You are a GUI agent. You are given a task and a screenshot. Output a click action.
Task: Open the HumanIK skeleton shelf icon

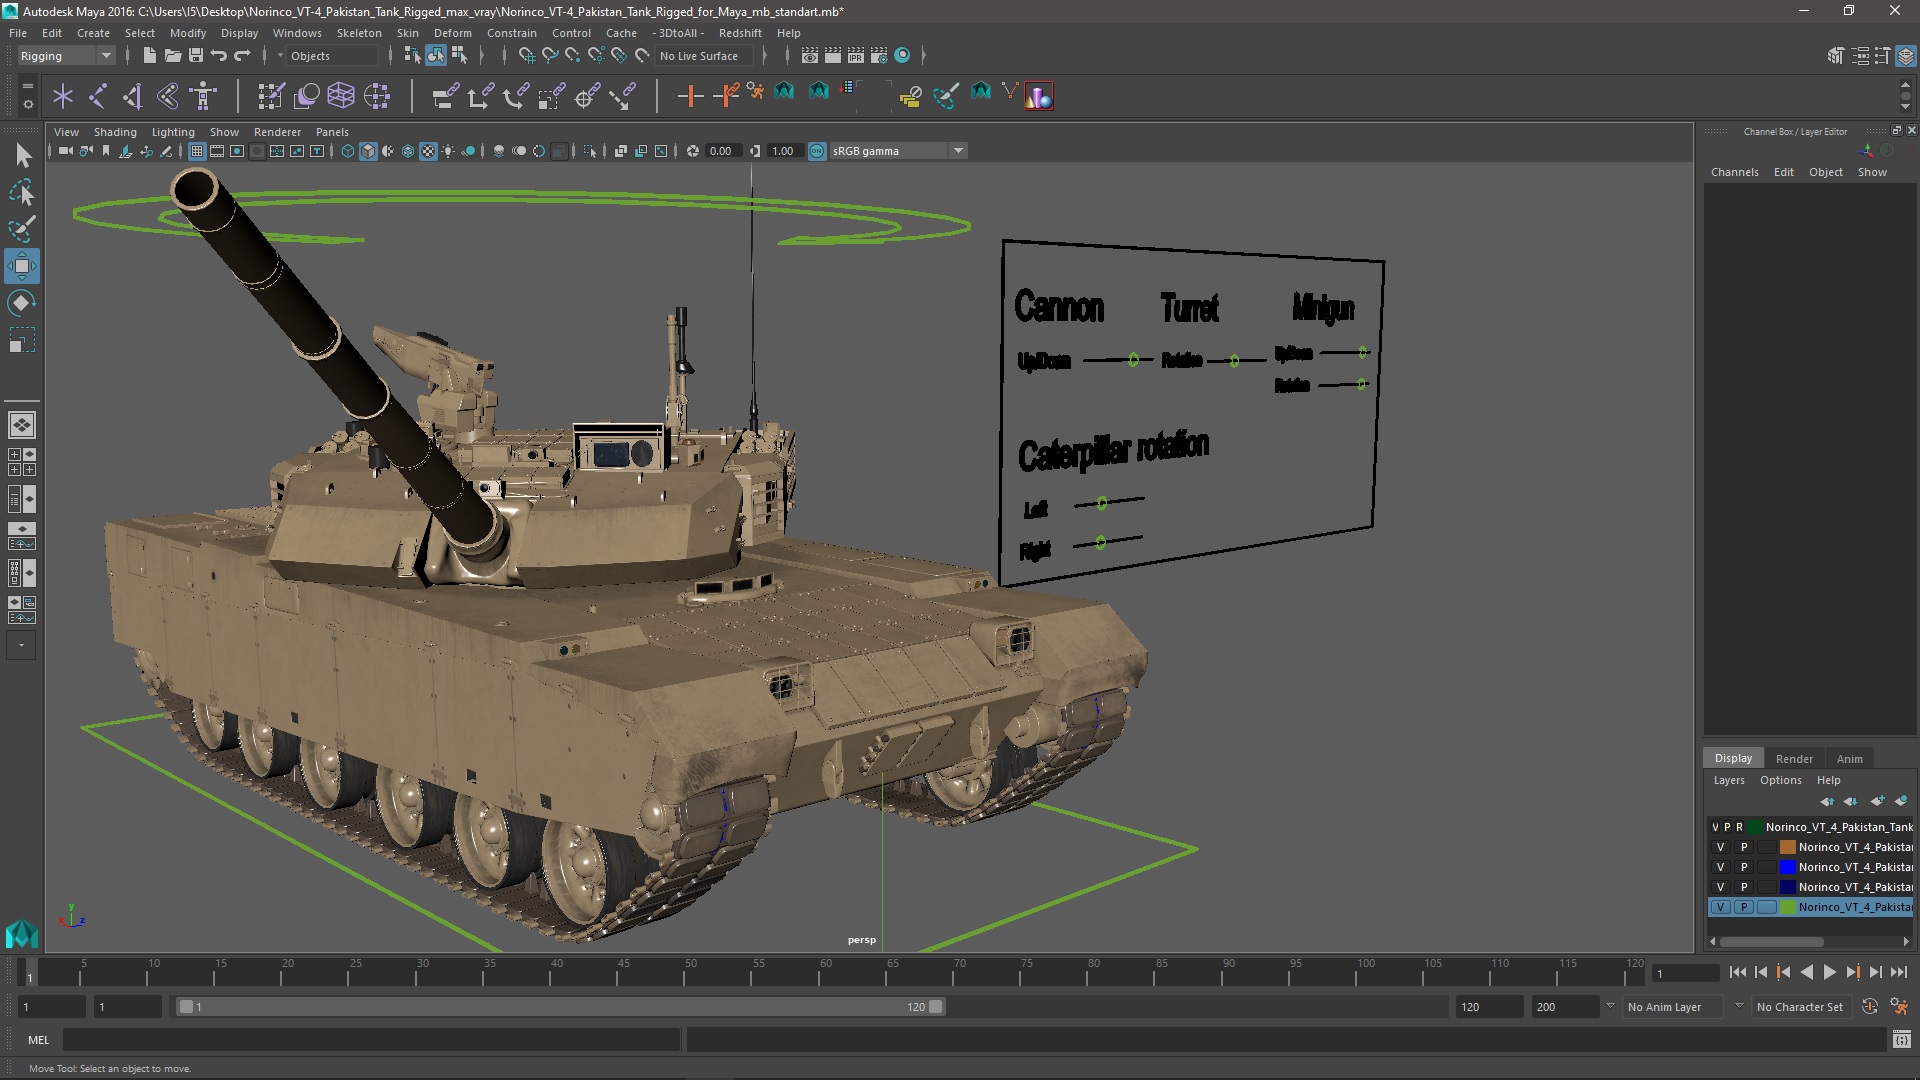click(203, 96)
